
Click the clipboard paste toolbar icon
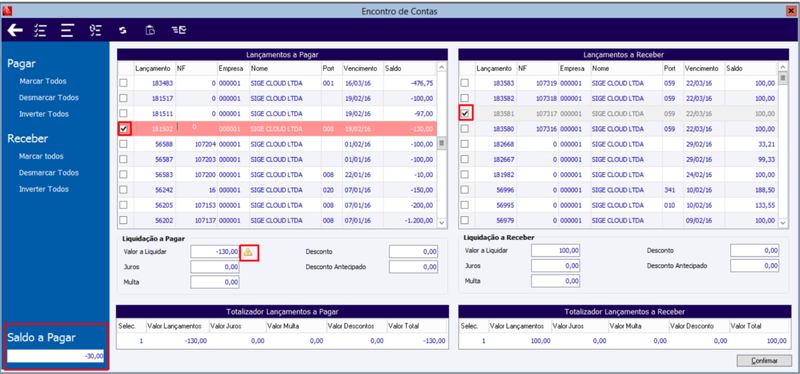150,31
